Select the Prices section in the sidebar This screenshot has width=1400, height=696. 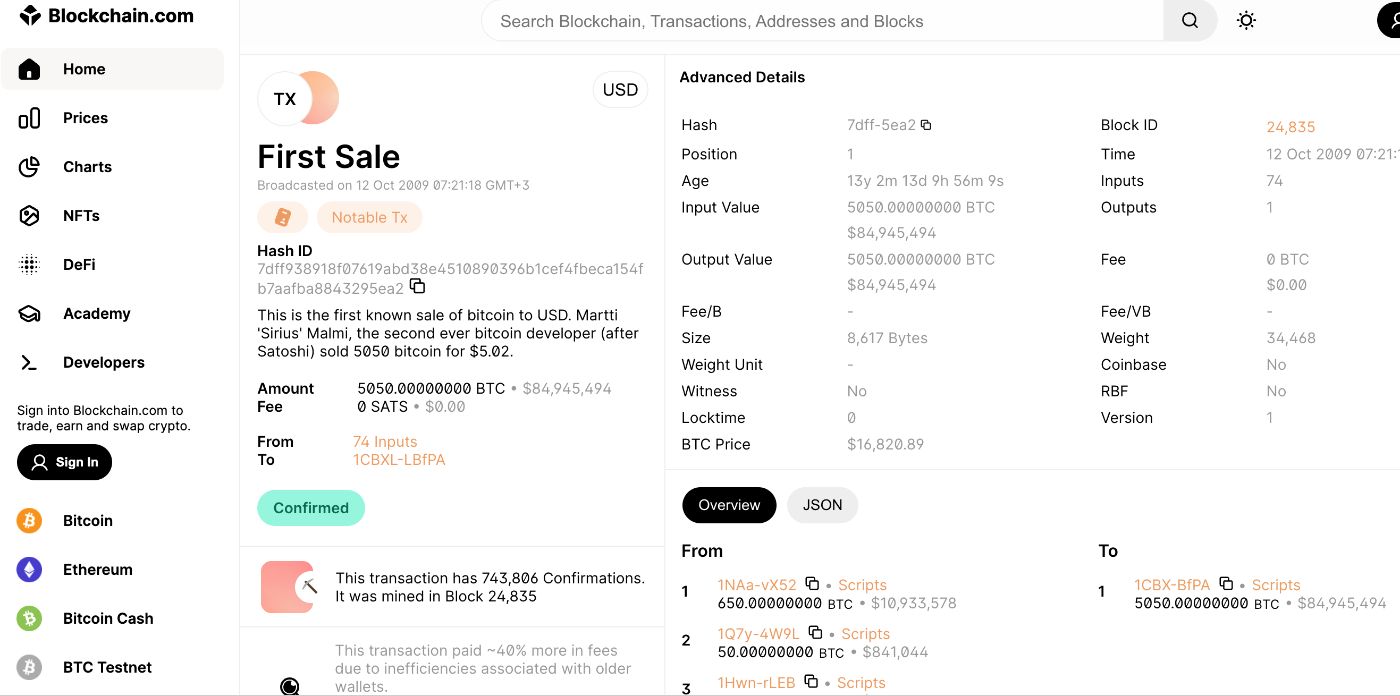pyautogui.click(x=85, y=117)
